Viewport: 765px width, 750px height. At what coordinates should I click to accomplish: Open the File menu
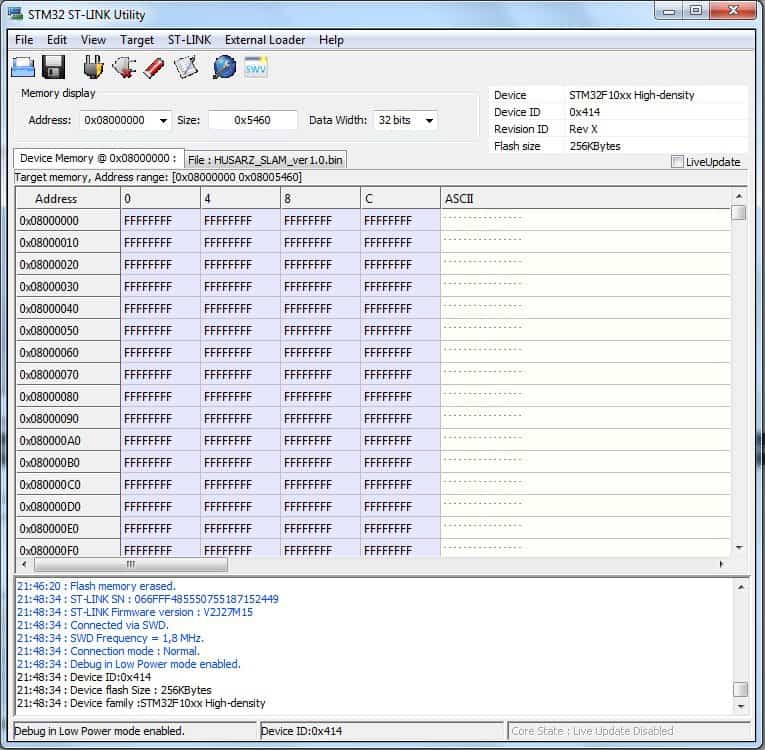click(x=24, y=40)
